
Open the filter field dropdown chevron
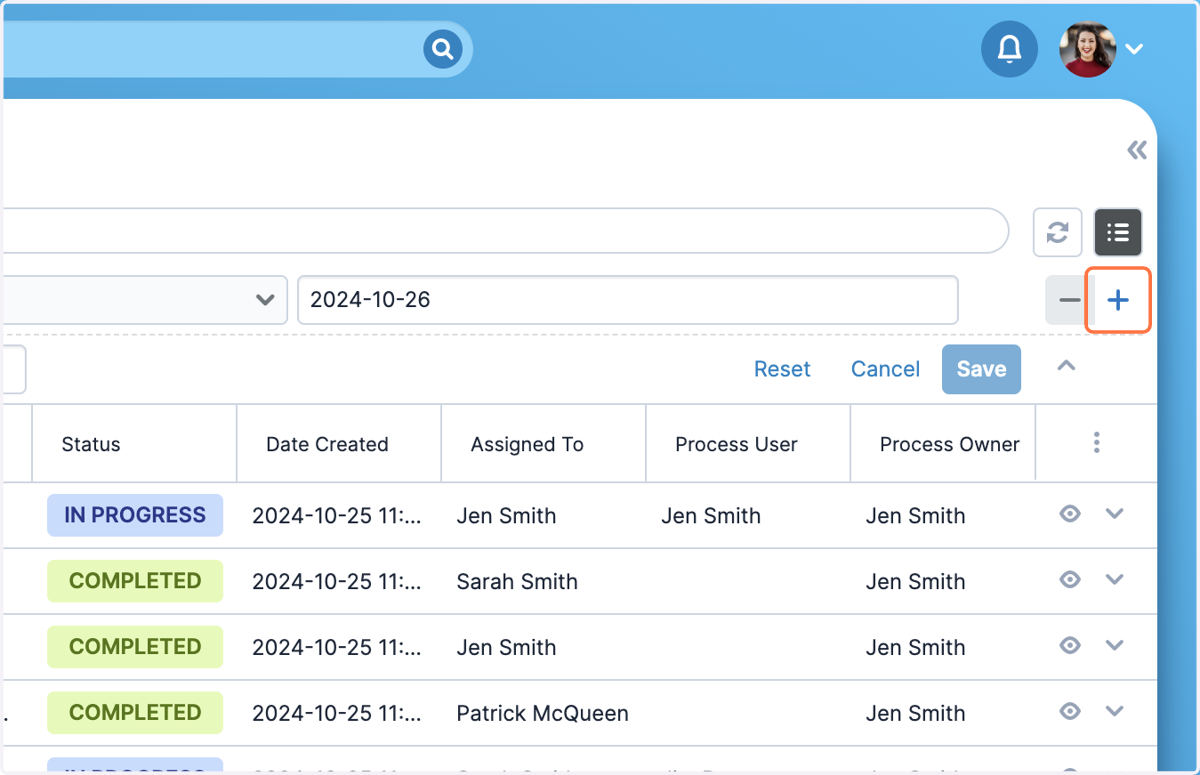[265, 300]
